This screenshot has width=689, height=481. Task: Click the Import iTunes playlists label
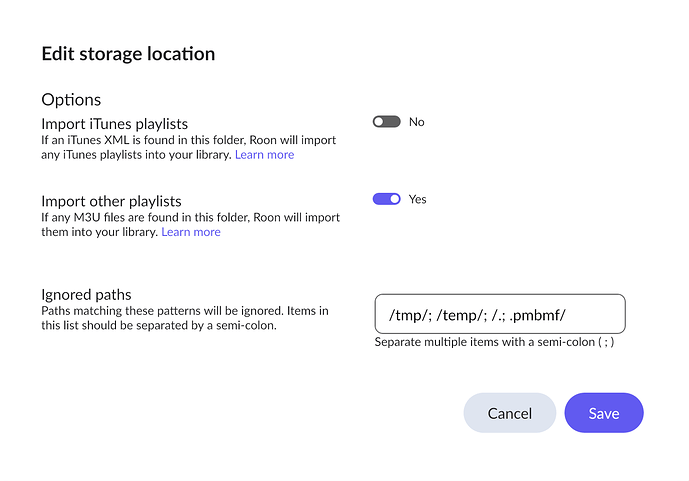(x=115, y=124)
